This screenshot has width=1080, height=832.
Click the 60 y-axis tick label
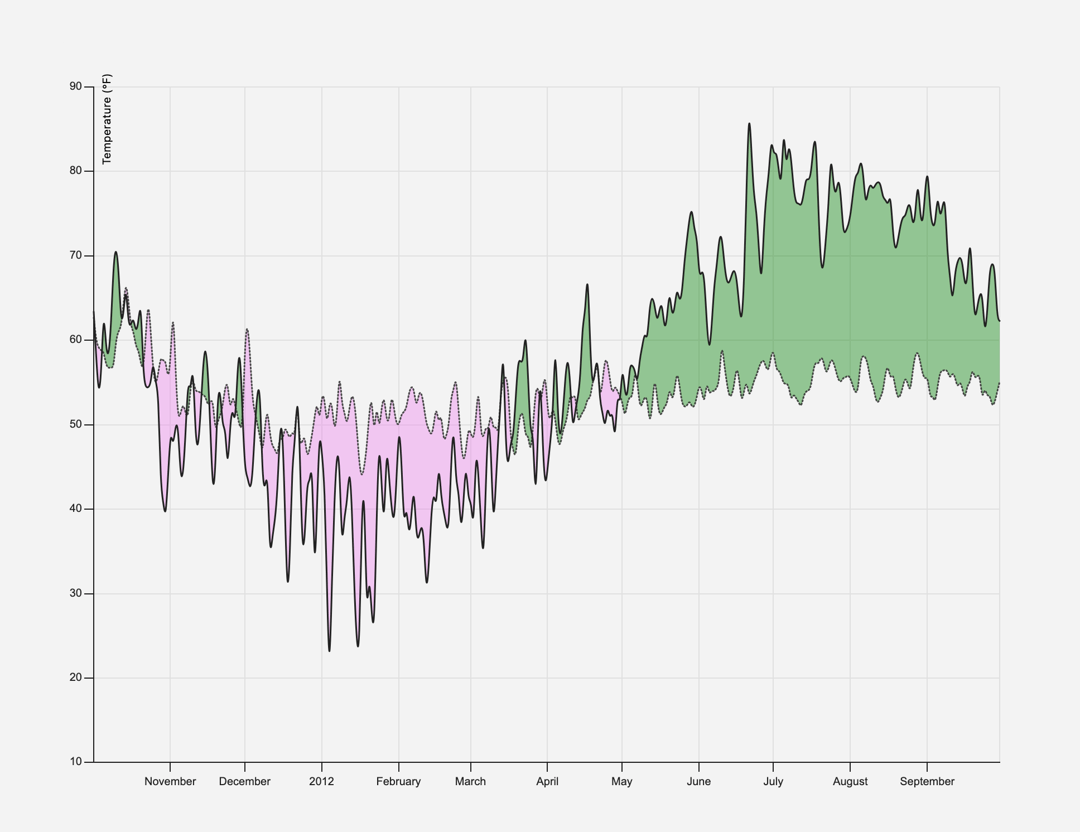(x=75, y=340)
